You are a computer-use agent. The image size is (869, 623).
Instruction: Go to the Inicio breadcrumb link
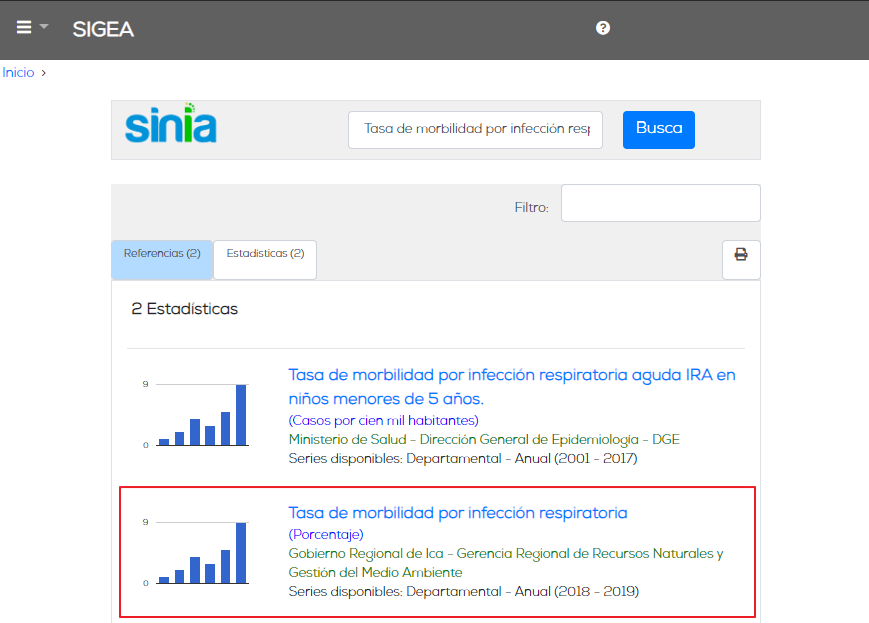pyautogui.click(x=18, y=73)
